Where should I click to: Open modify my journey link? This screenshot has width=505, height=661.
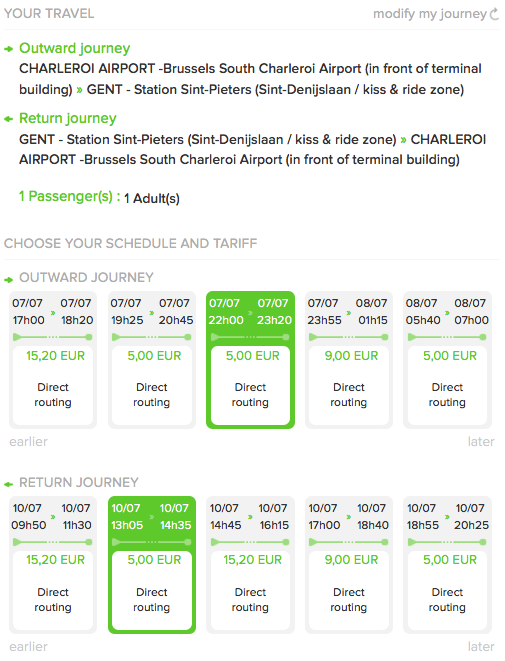[x=430, y=14]
